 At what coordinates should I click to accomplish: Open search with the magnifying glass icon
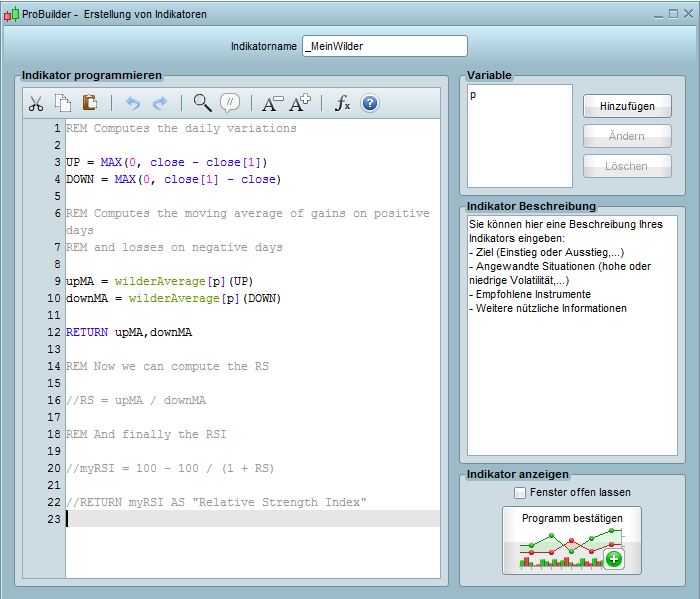(203, 103)
